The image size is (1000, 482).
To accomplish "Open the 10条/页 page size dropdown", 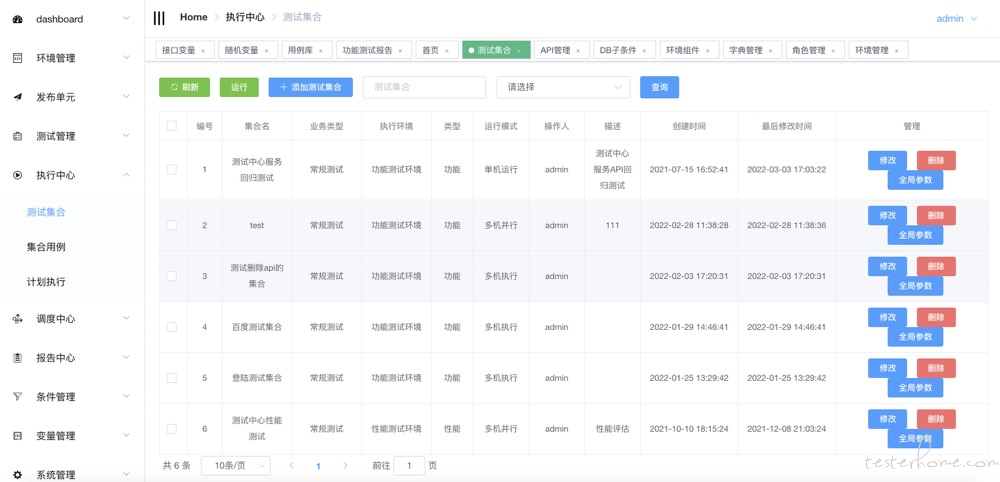I will coord(236,465).
